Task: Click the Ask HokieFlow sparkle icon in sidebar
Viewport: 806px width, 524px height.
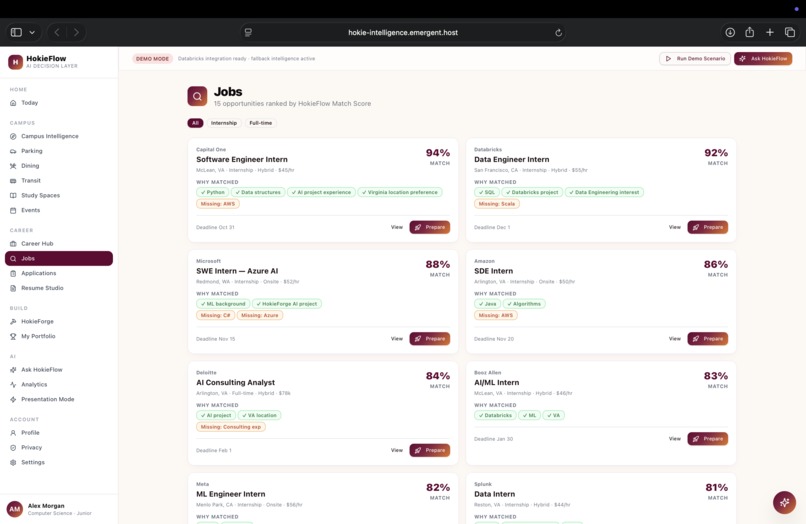Action: click(x=13, y=370)
